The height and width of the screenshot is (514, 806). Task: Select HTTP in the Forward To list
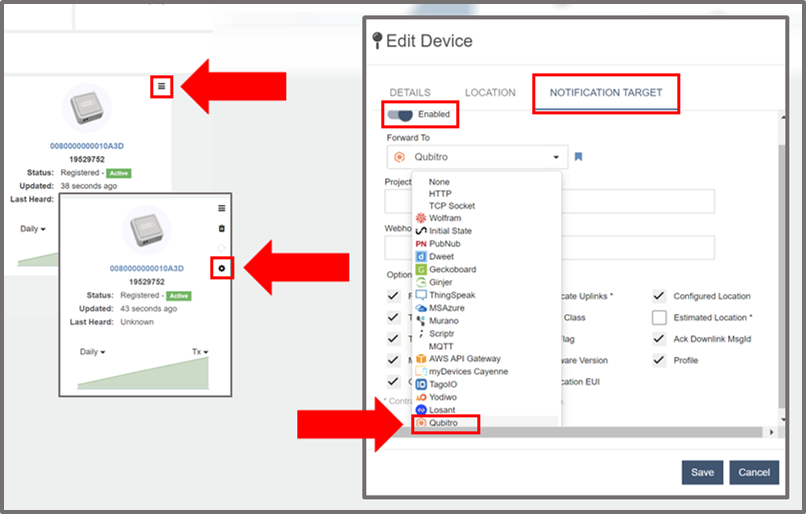click(440, 194)
